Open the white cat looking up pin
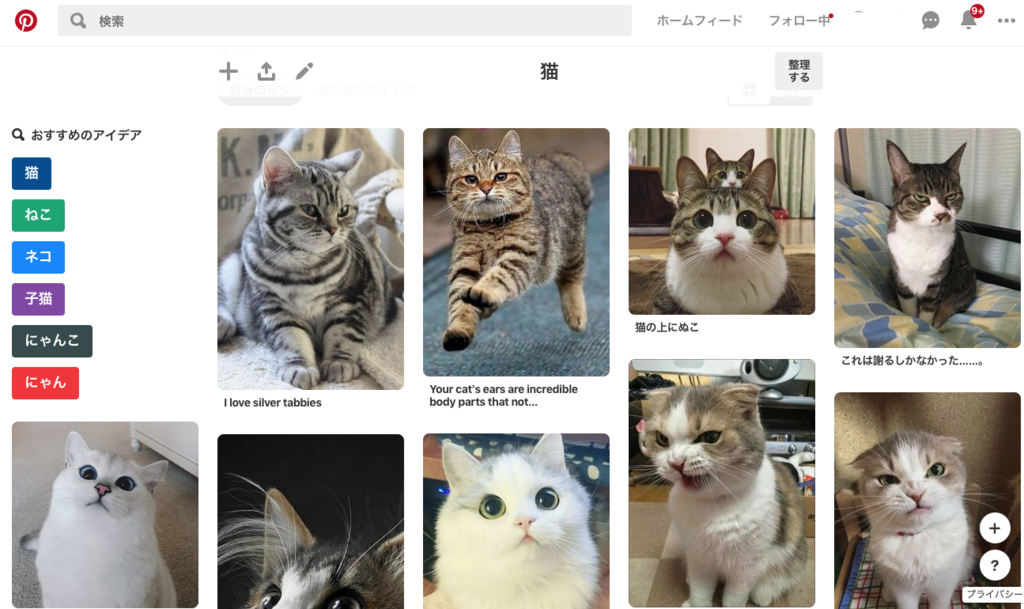This screenshot has height=609, width=1024. point(104,514)
